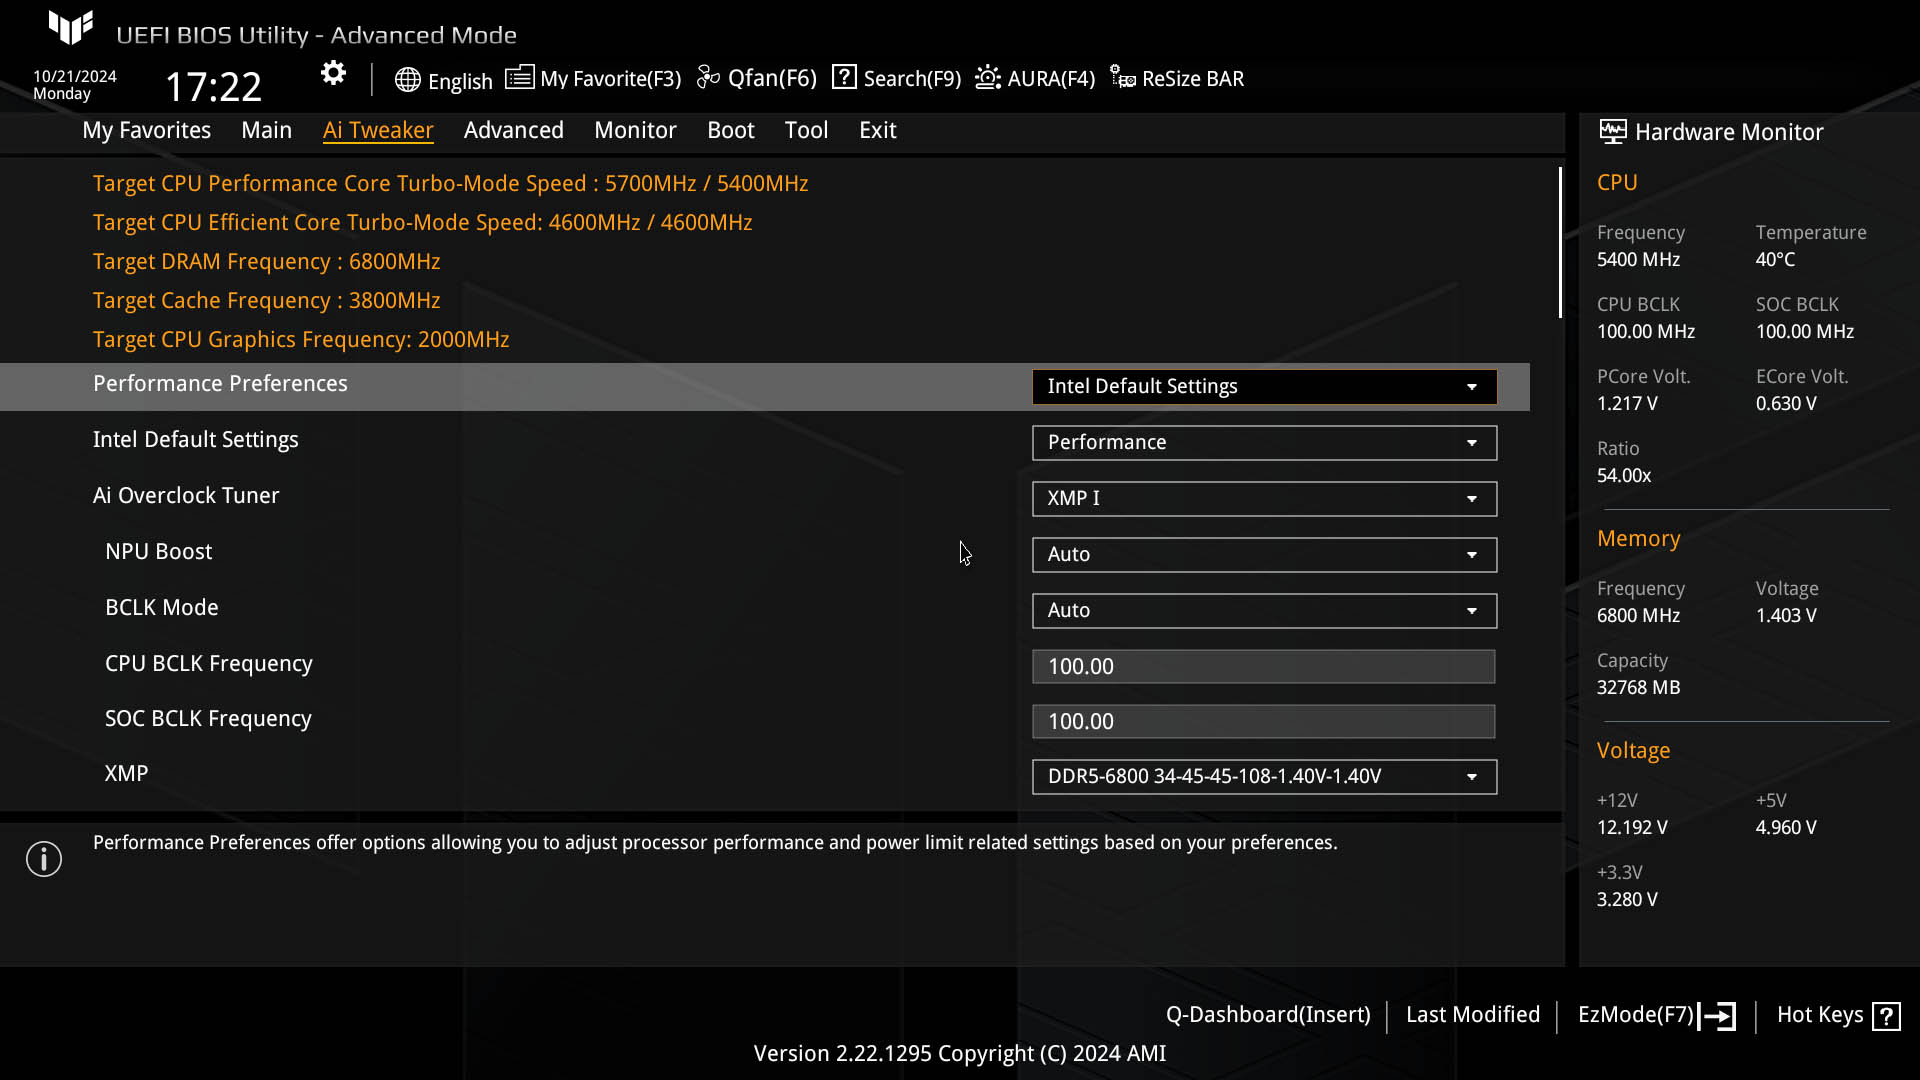Click the CPU BCLK Frequency input field
Screen dimensions: 1920x1080
click(1264, 667)
